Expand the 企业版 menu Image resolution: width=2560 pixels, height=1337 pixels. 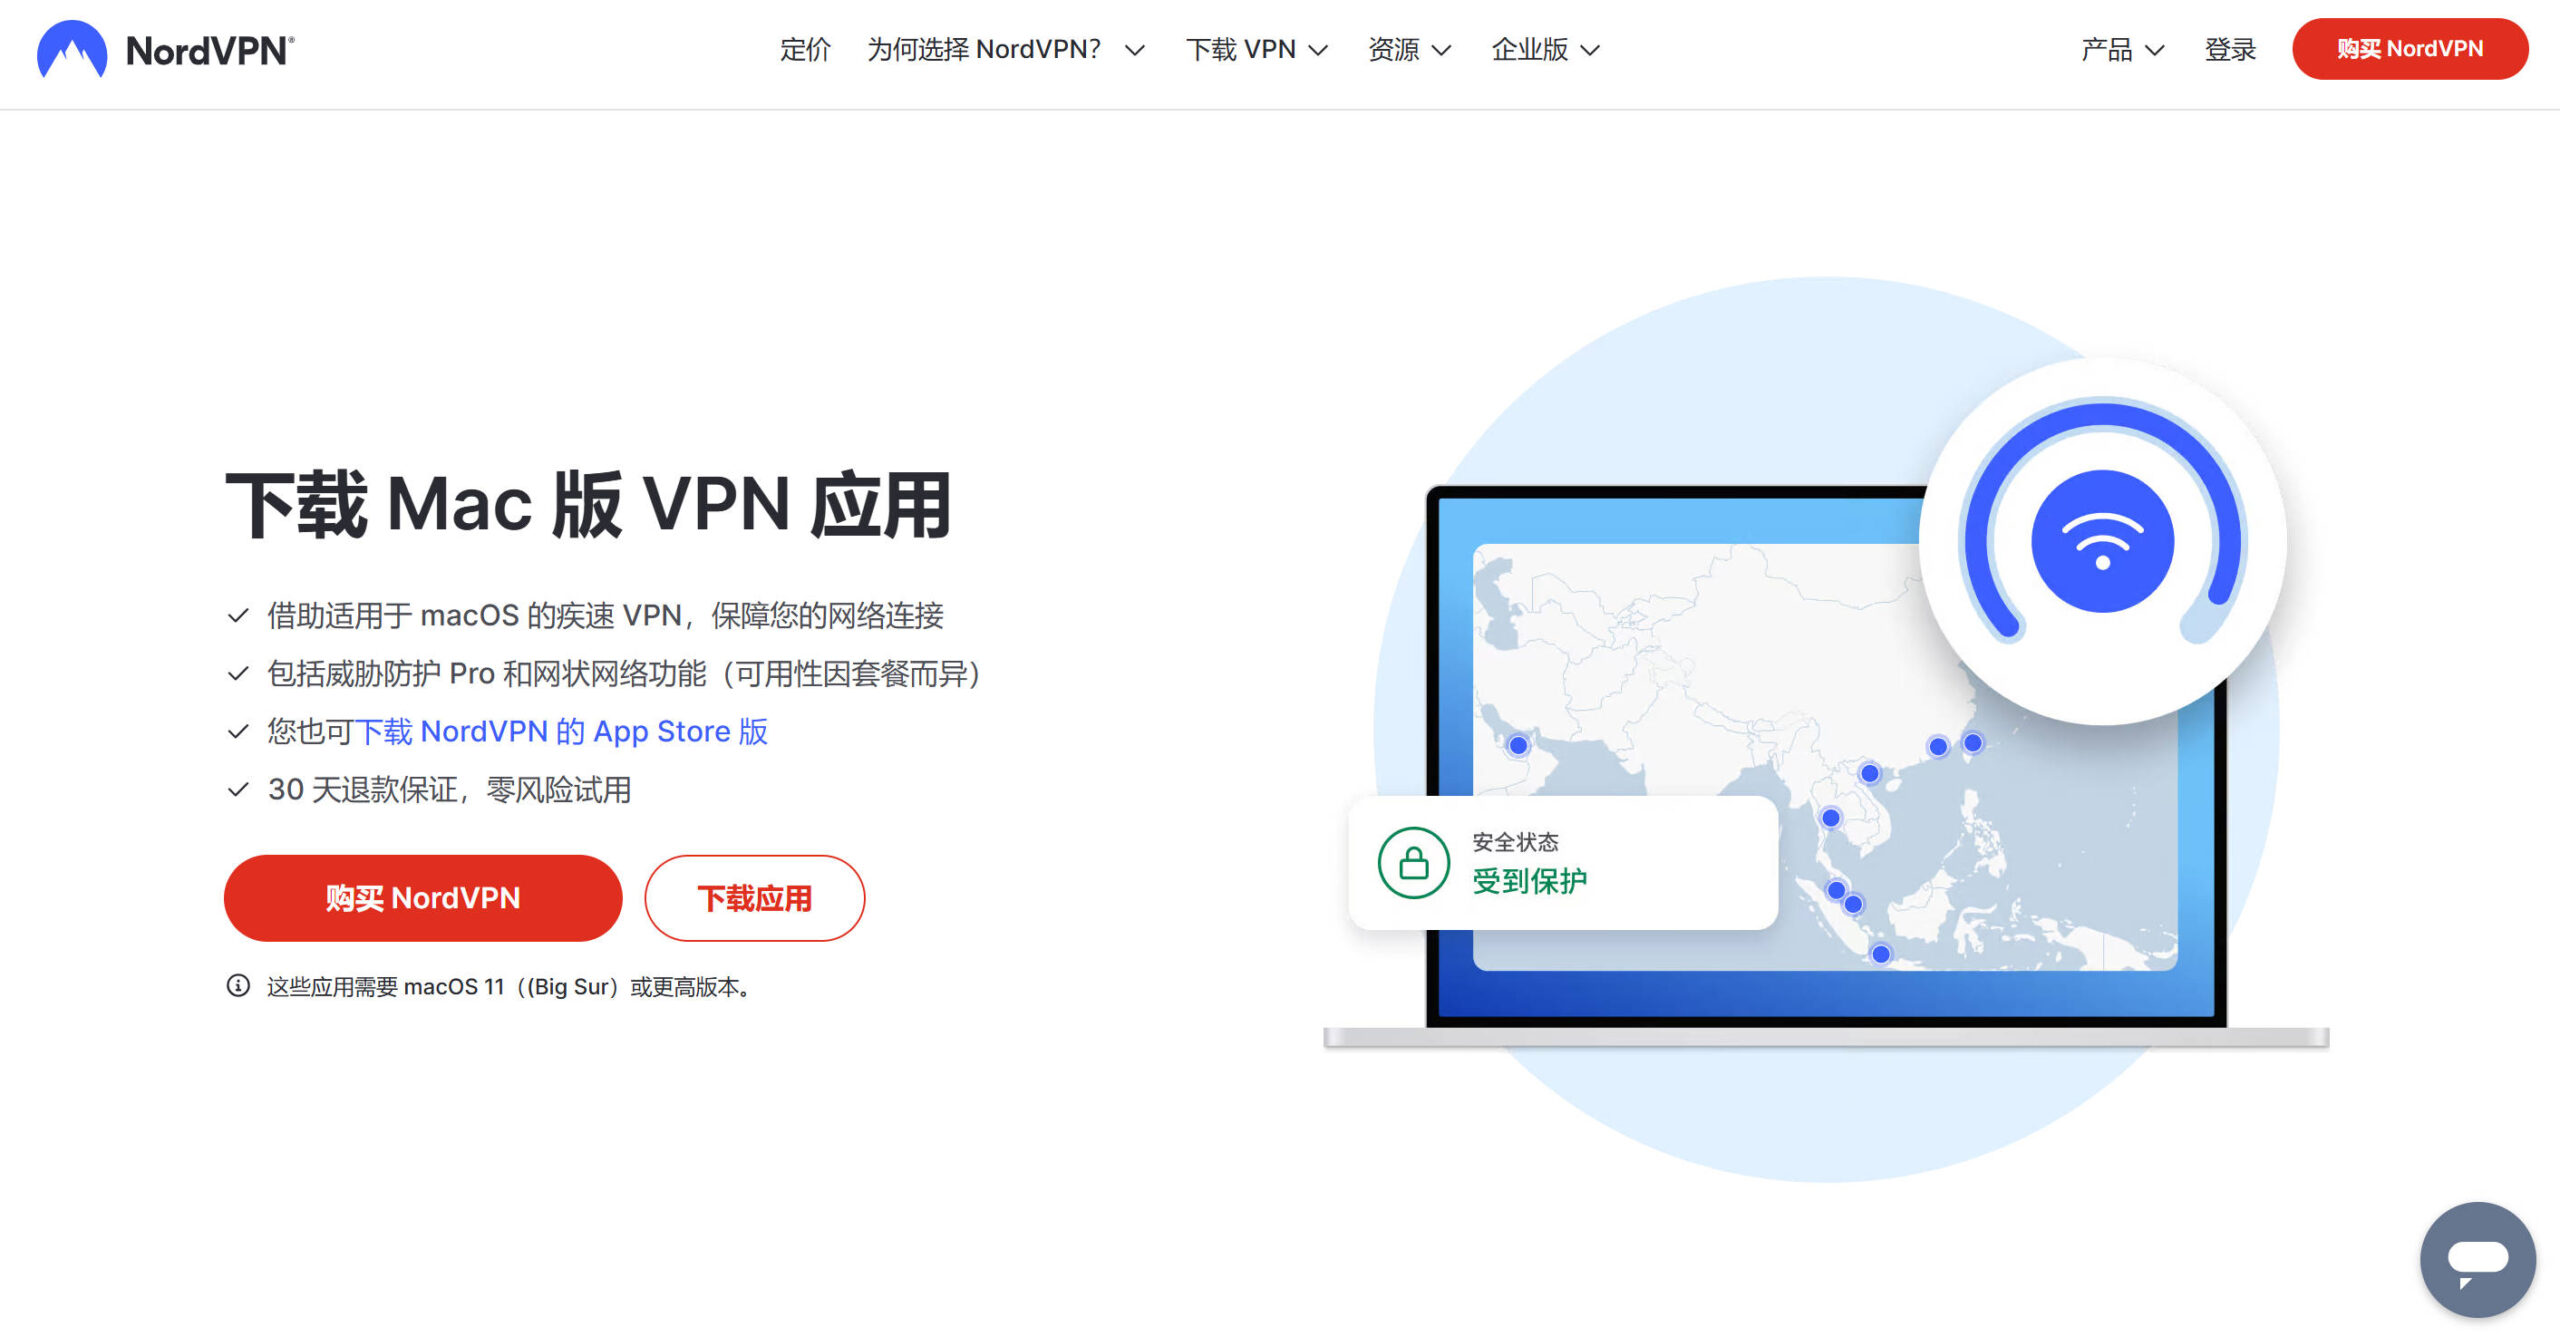[x=1546, y=49]
